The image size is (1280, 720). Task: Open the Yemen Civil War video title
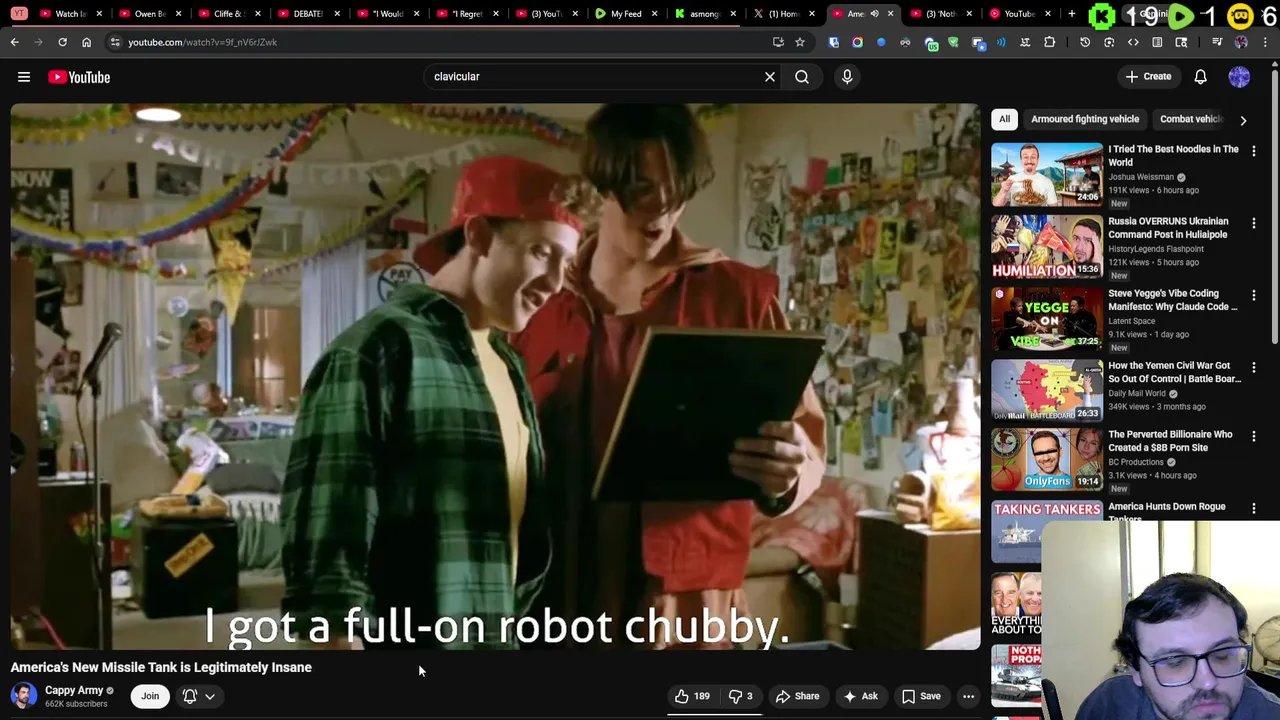point(1174,372)
